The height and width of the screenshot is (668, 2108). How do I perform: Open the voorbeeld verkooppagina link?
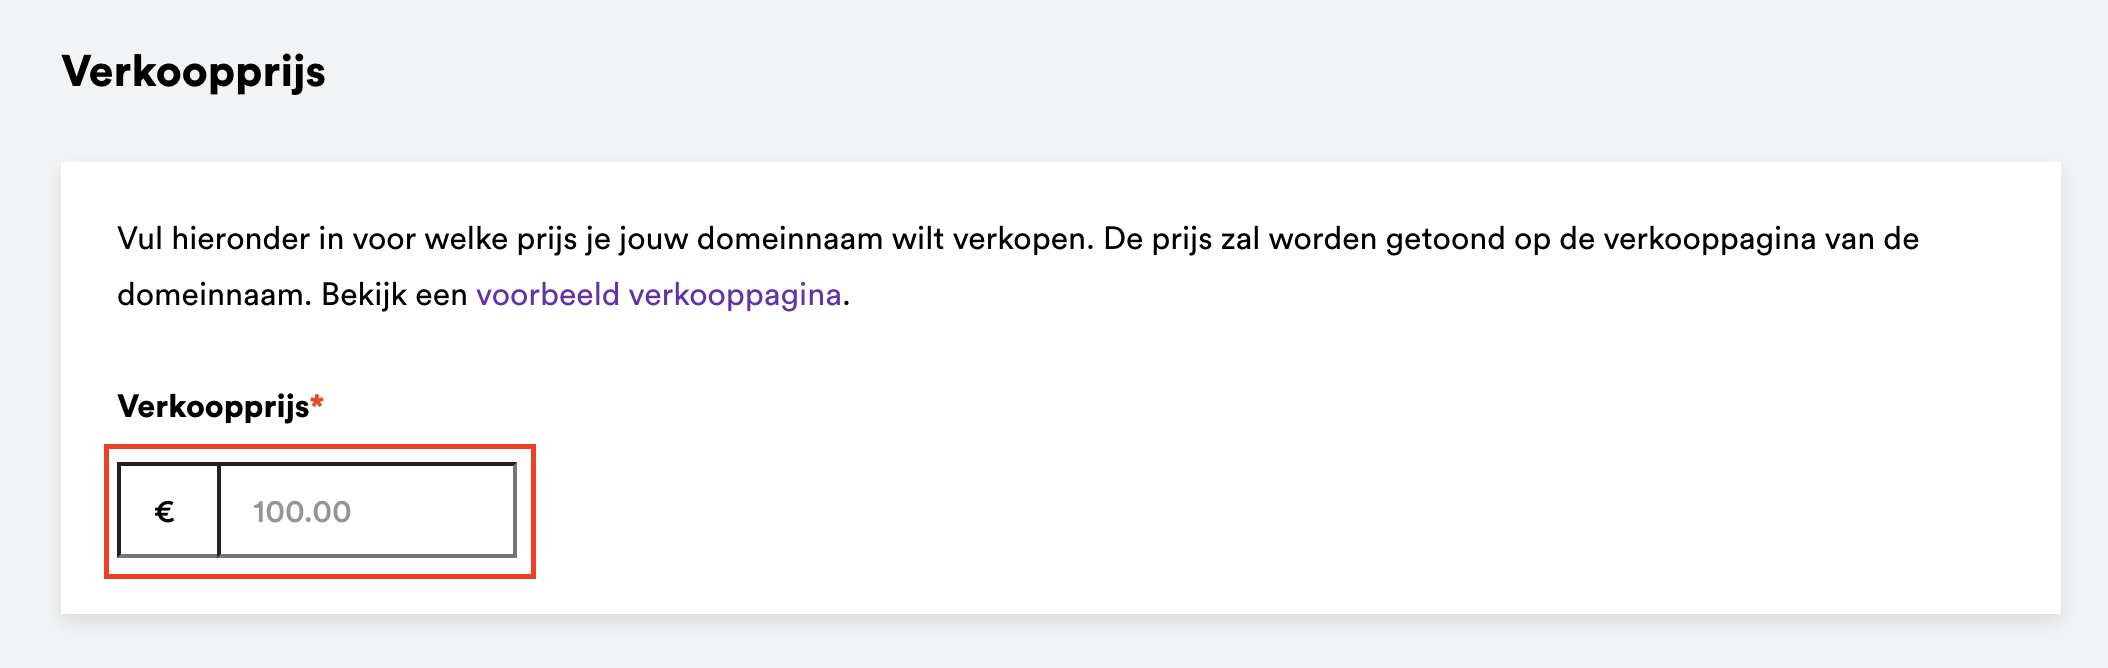click(x=658, y=296)
